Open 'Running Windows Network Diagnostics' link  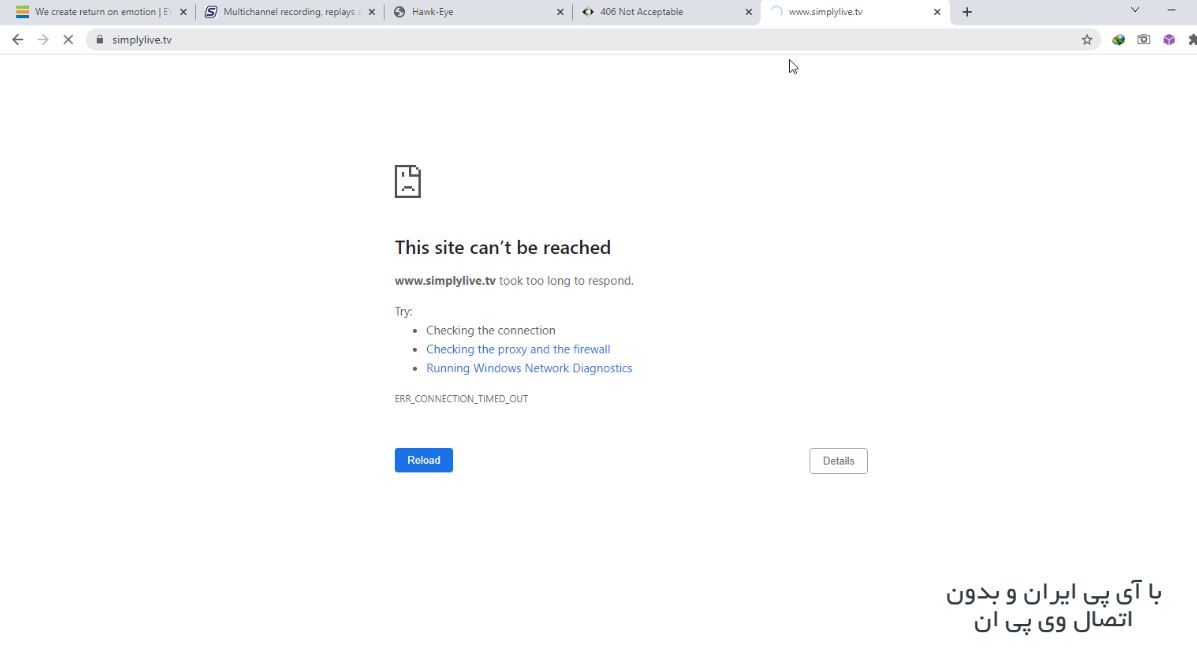529,368
